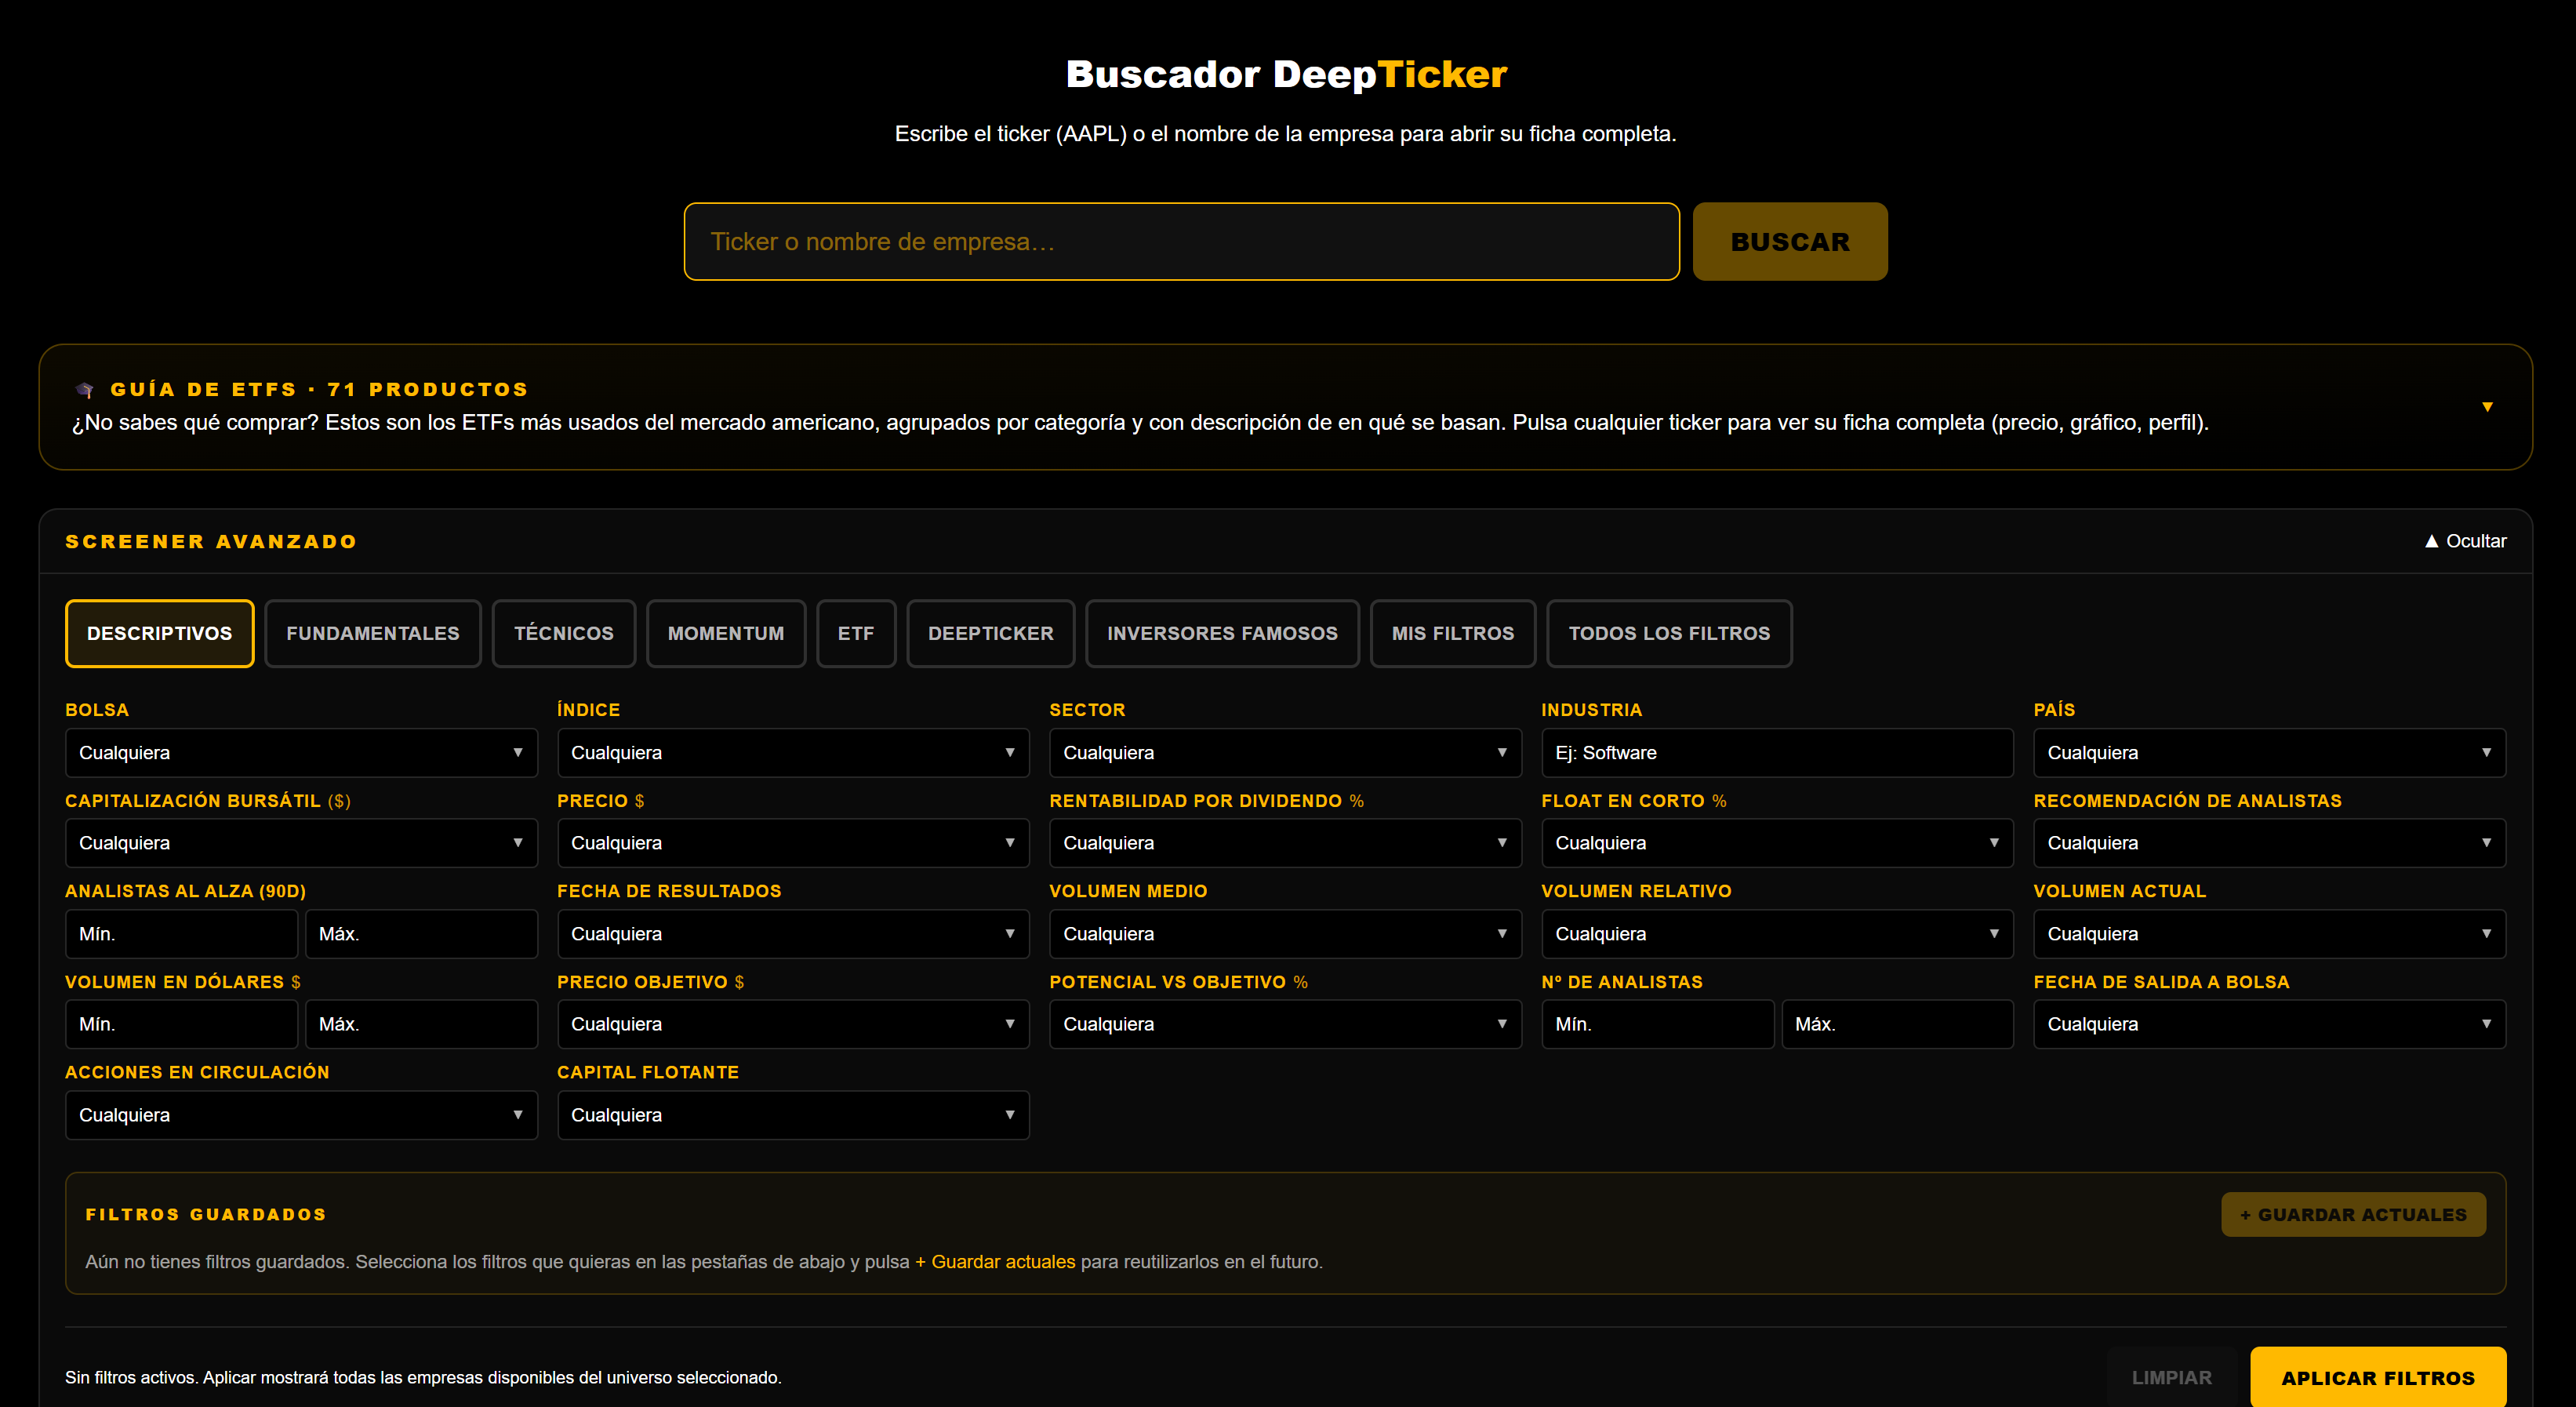Screen dimensions: 2576x1407
Task: Switch to the Fundamentales tab
Action: [373, 633]
